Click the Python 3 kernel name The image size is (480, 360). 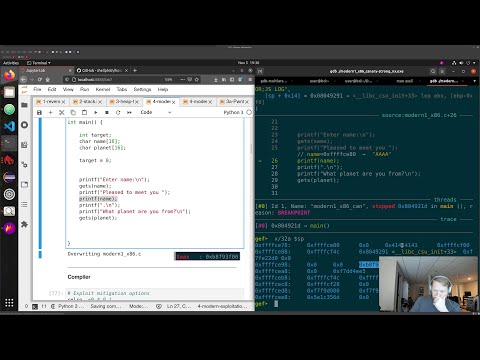(x=233, y=112)
